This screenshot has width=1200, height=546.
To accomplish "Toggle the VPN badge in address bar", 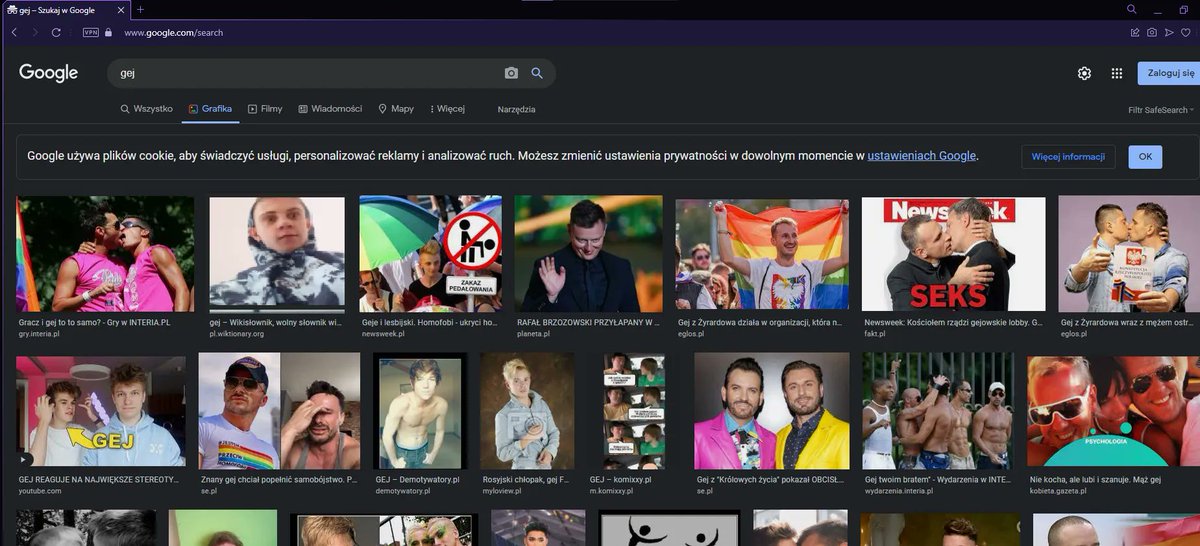I will click(x=91, y=32).
